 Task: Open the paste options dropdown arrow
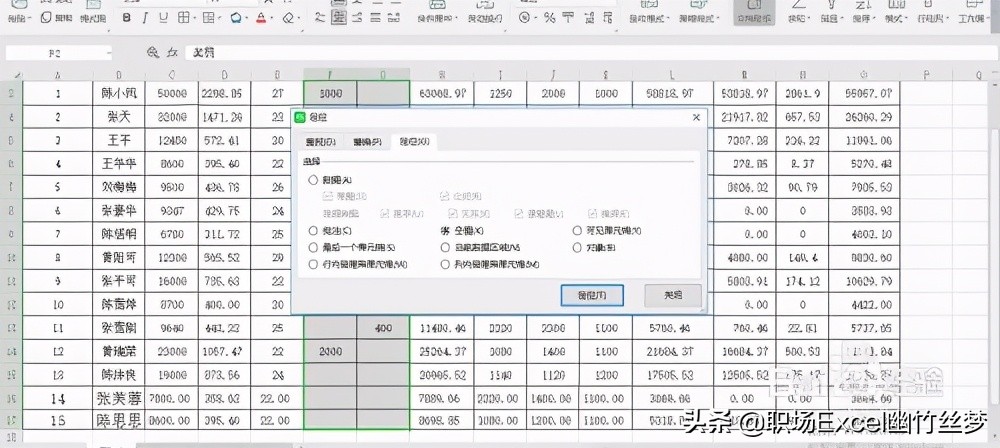[x=31, y=19]
